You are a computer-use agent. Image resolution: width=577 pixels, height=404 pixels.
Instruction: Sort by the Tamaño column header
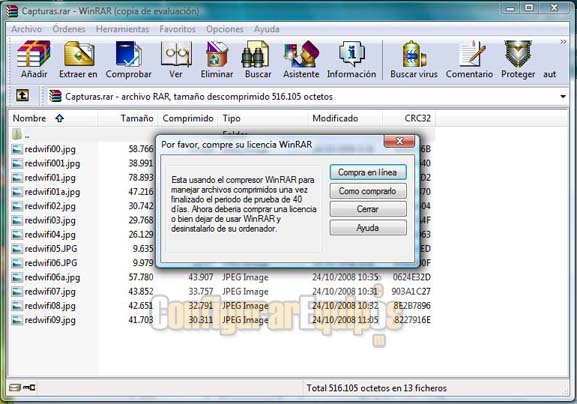(127, 118)
